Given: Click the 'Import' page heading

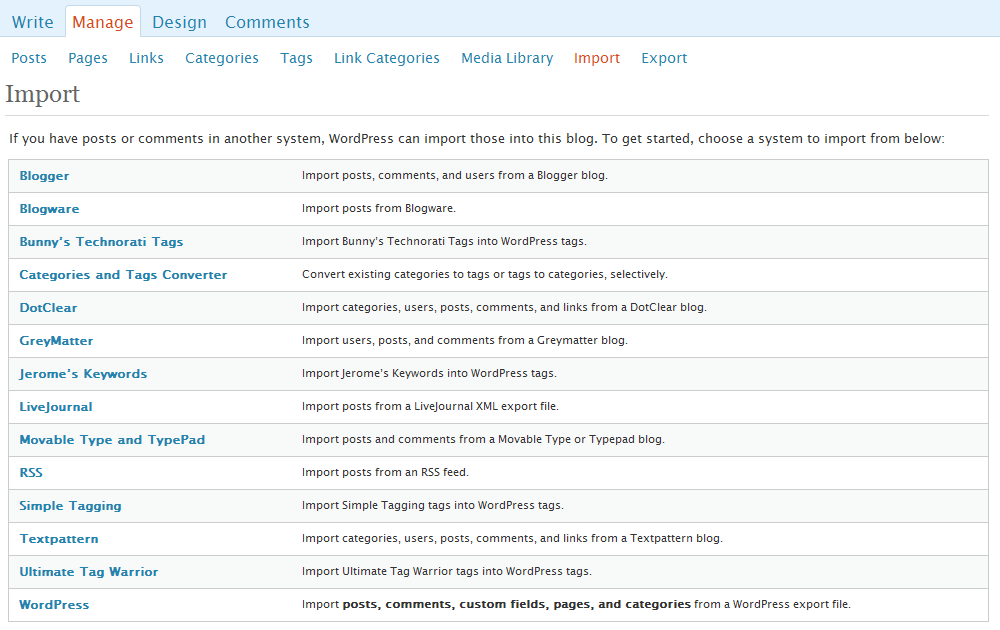Looking at the screenshot, I should (43, 94).
